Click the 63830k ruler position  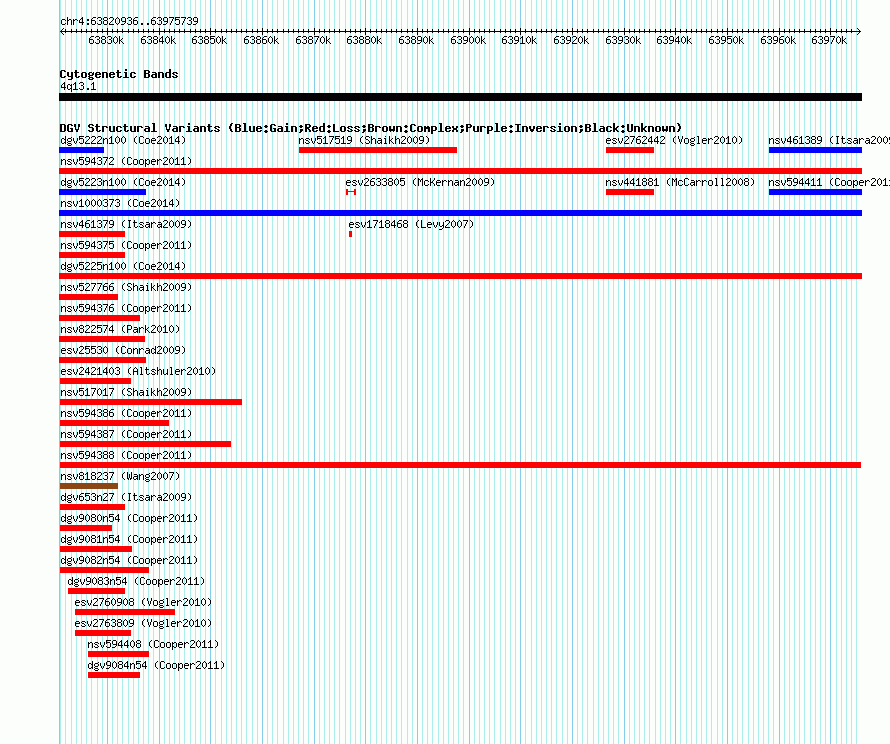coord(106,40)
